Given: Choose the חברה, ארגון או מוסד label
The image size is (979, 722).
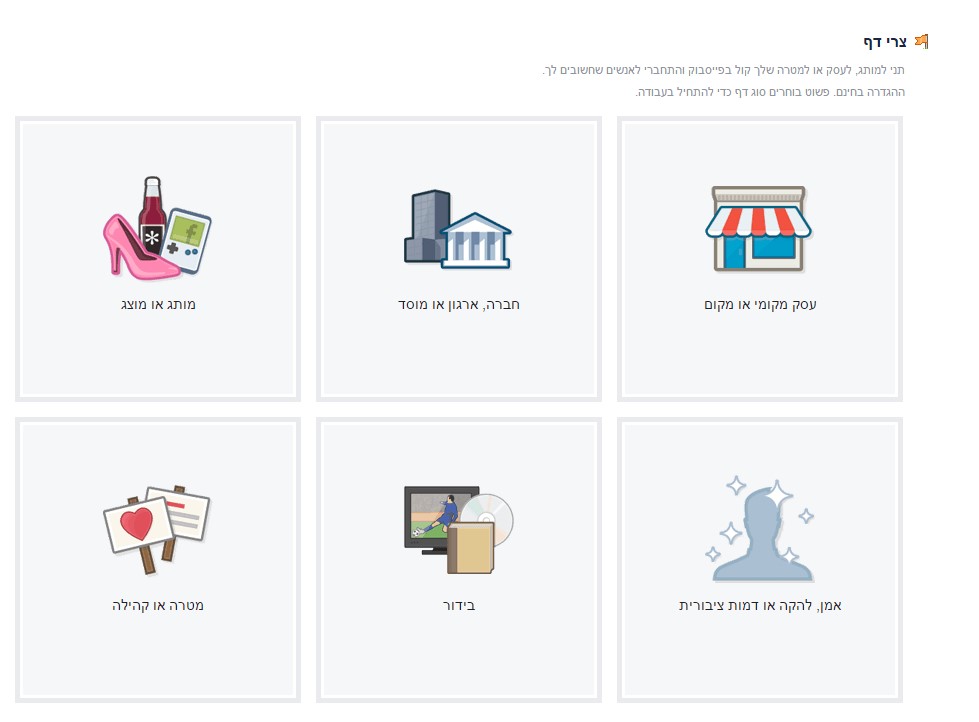Looking at the screenshot, I should (459, 305).
